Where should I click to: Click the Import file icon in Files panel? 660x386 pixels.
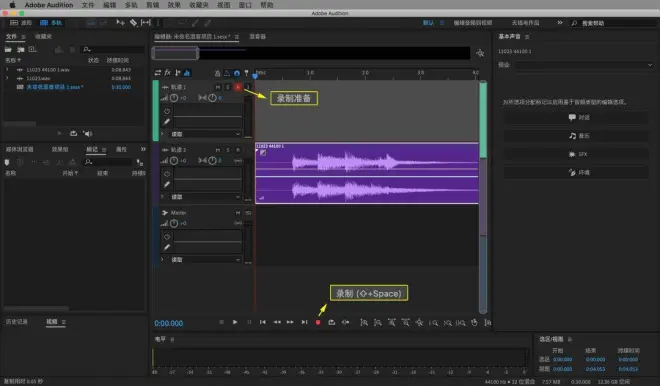(20, 49)
